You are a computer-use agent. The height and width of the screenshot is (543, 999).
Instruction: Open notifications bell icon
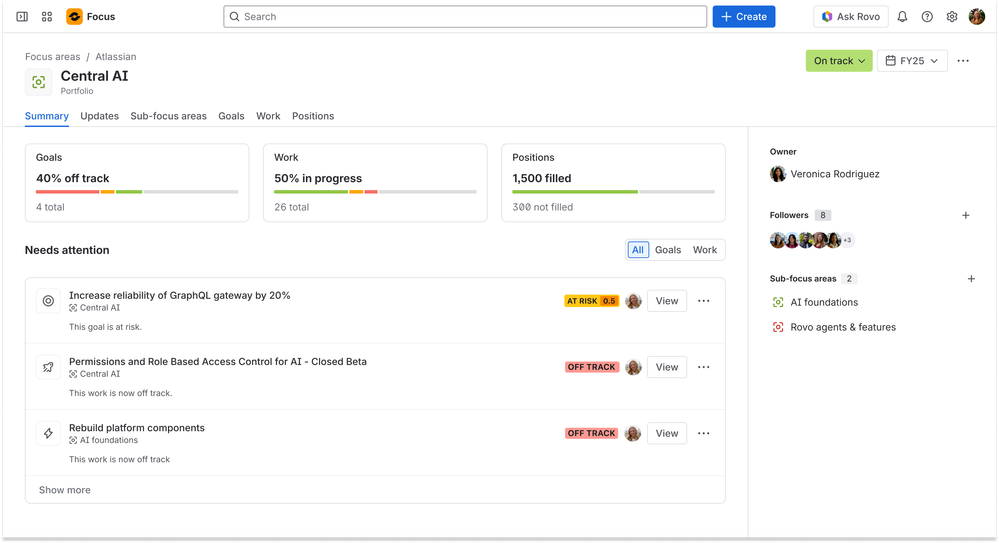point(902,17)
